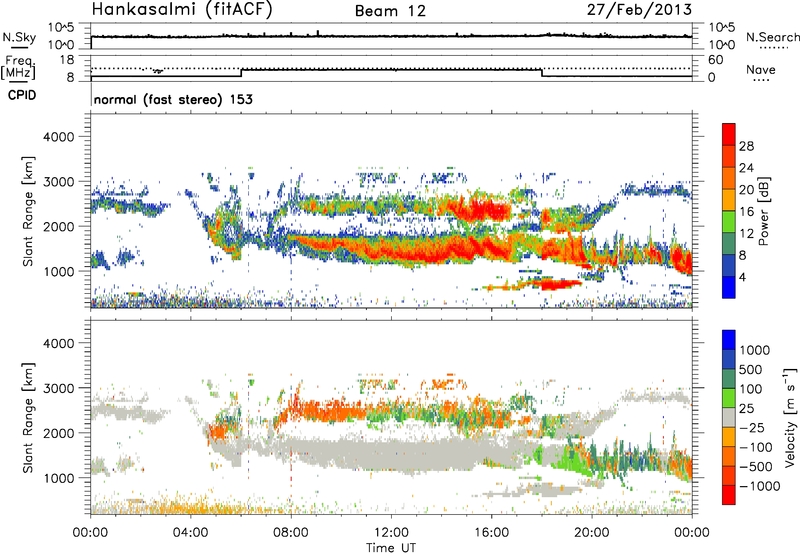Click the '04:00' time tick label
Viewport: 800px width, 554px height.
click(x=190, y=533)
